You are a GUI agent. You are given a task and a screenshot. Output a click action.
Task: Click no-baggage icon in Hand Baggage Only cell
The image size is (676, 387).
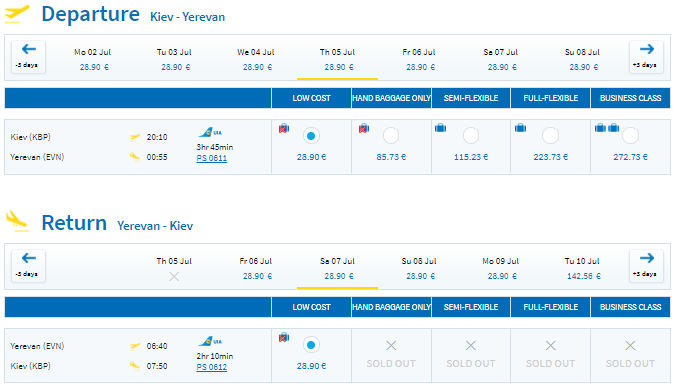coord(364,128)
